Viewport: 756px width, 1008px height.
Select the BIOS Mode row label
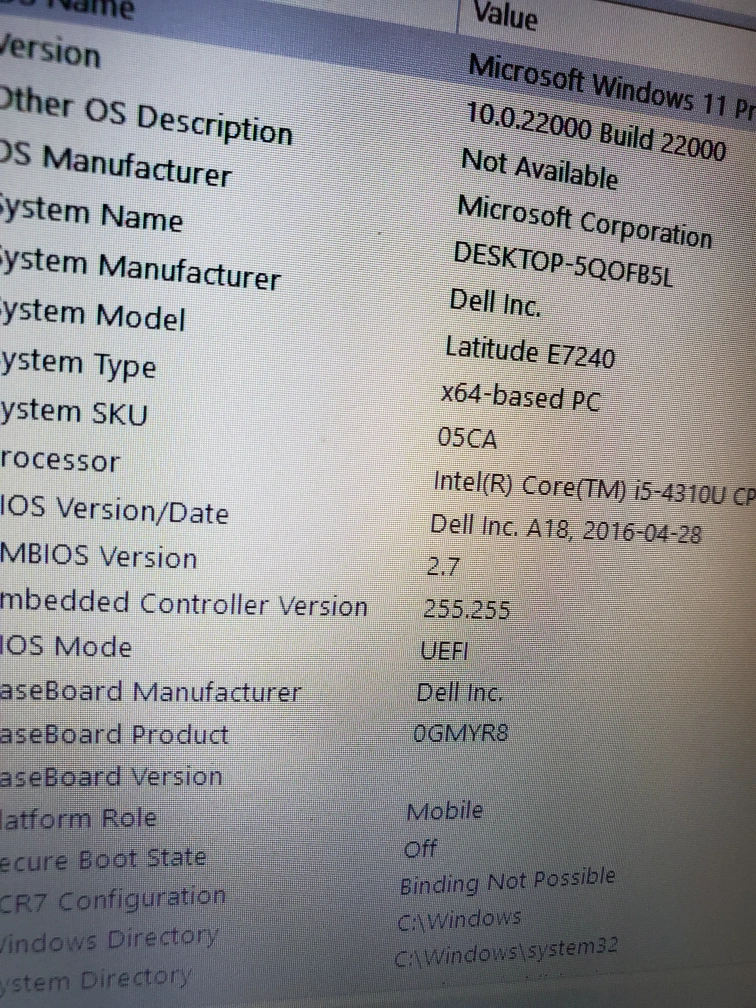[x=66, y=645]
